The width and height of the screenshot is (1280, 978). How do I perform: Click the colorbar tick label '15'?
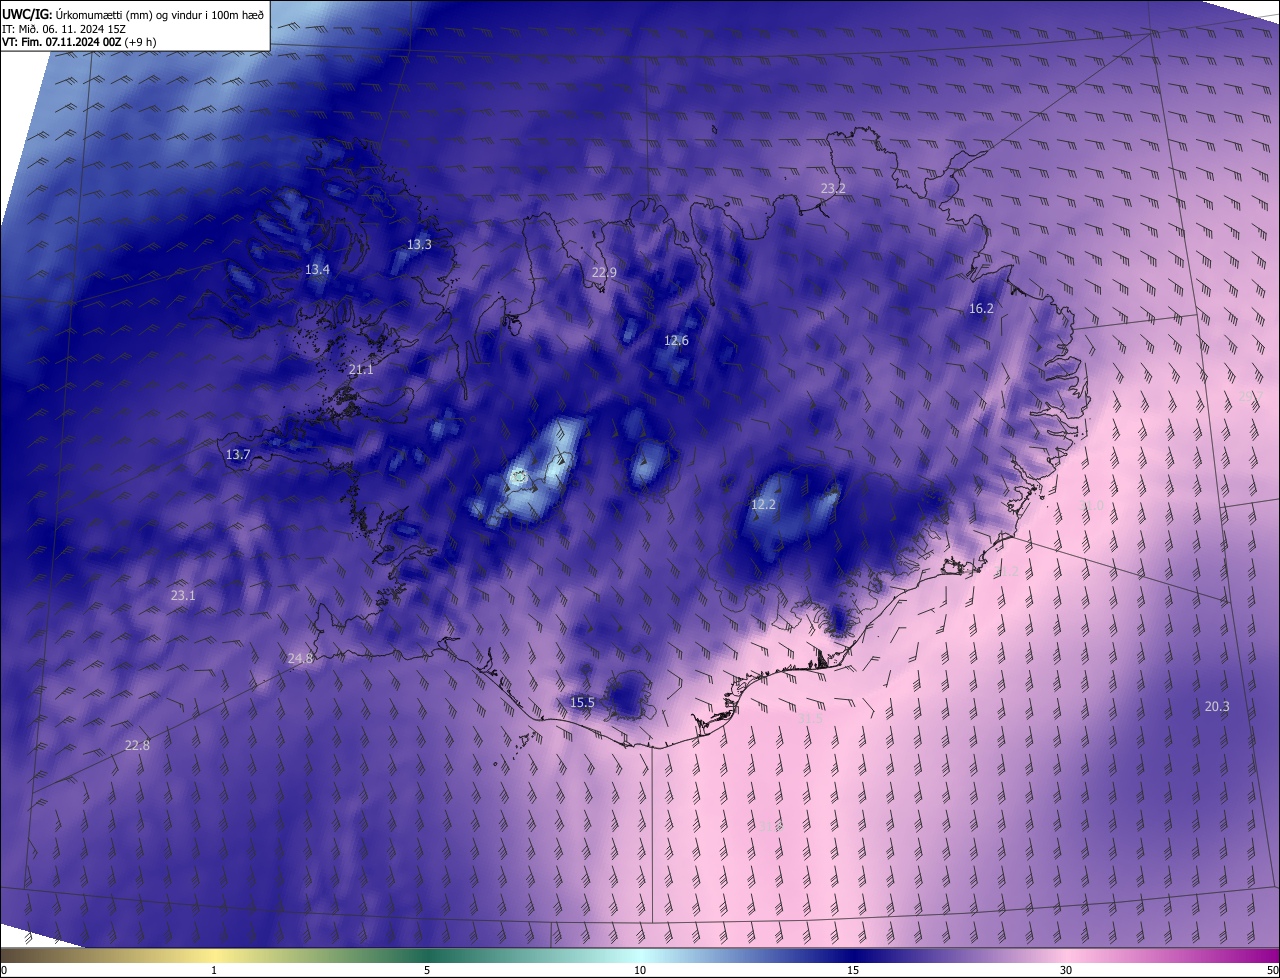tap(853, 970)
